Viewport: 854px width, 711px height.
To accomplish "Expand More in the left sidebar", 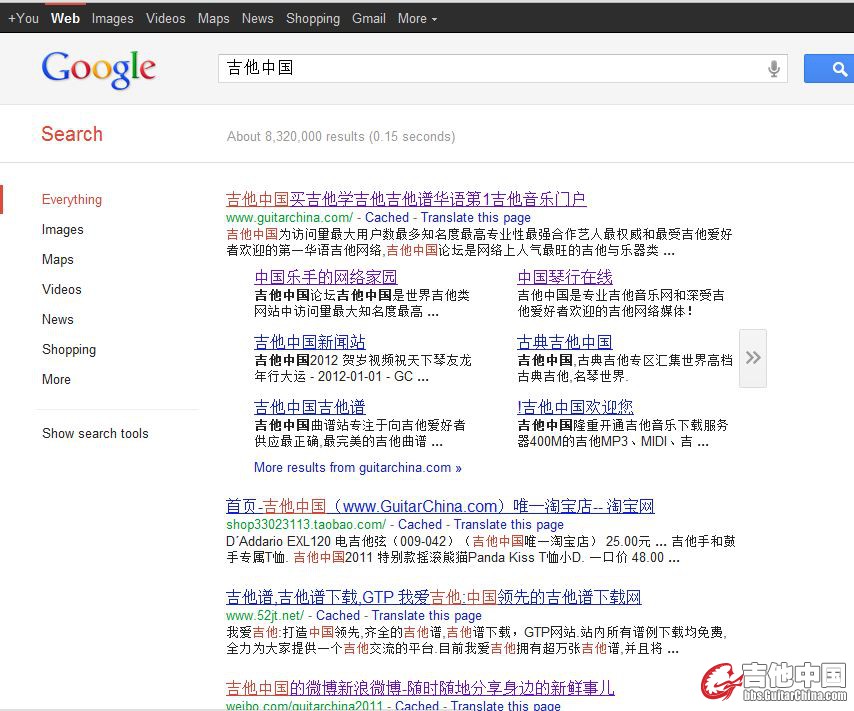I will coord(56,379).
